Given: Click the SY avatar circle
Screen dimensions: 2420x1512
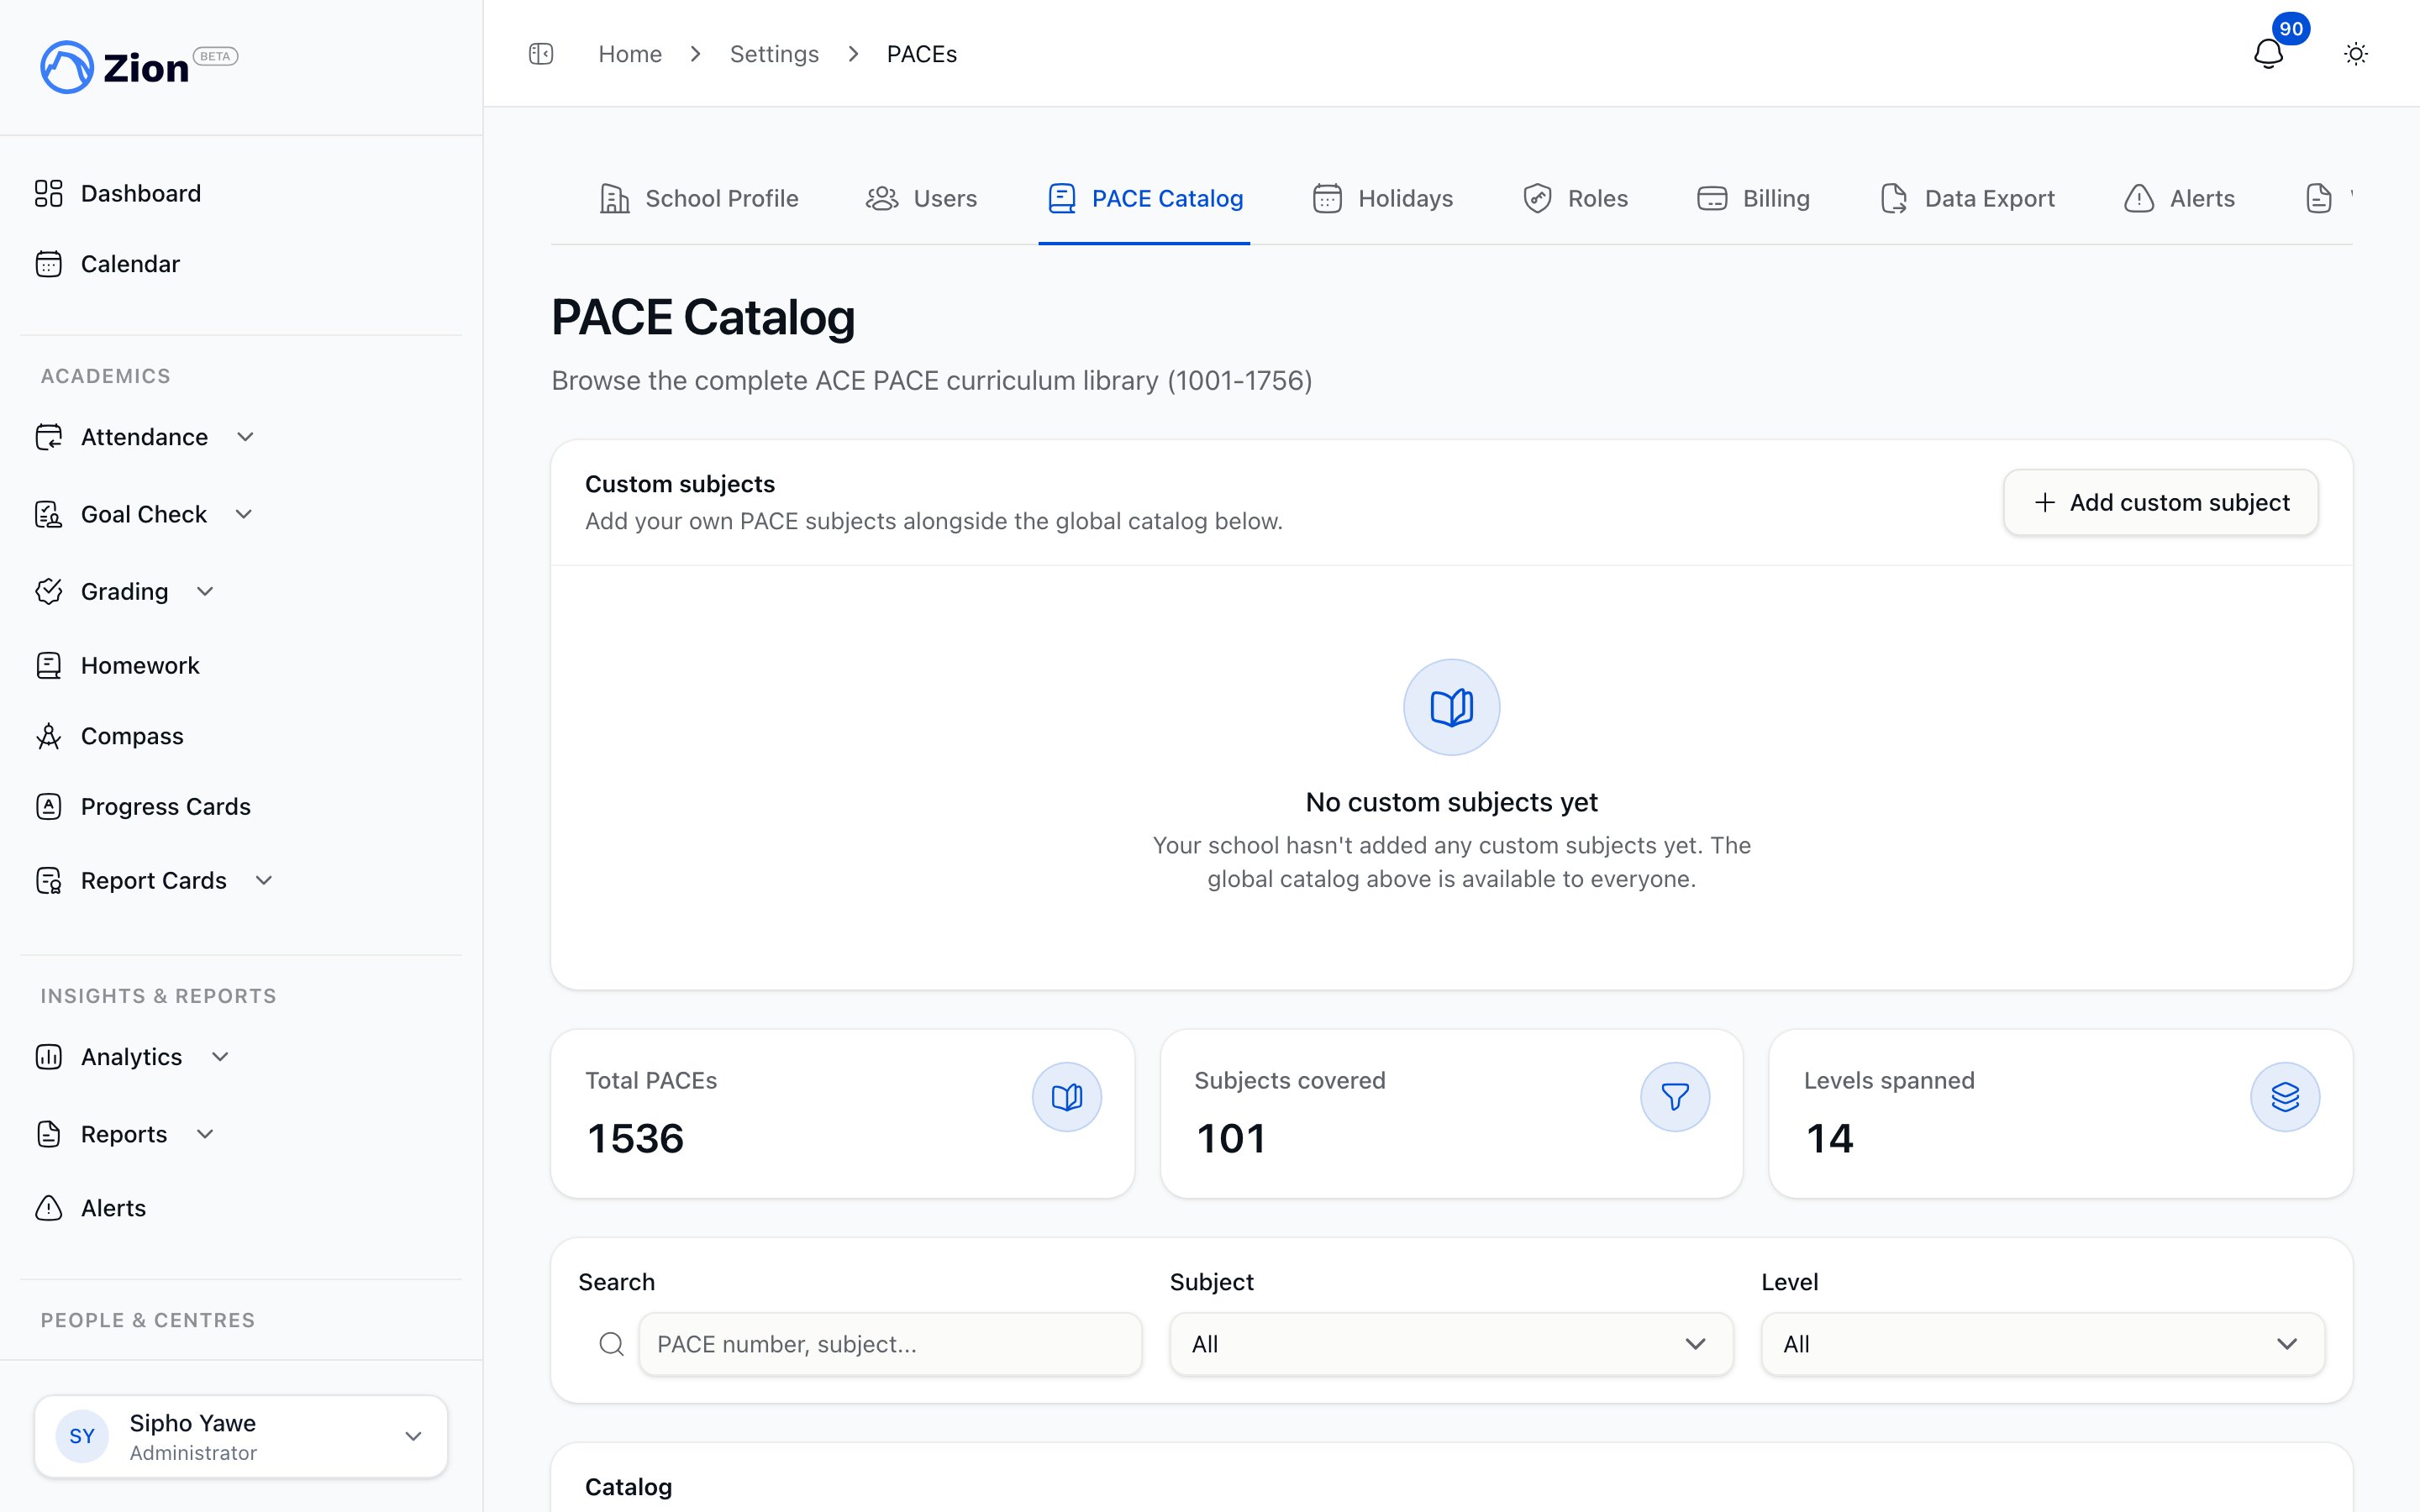Looking at the screenshot, I should coord(82,1436).
